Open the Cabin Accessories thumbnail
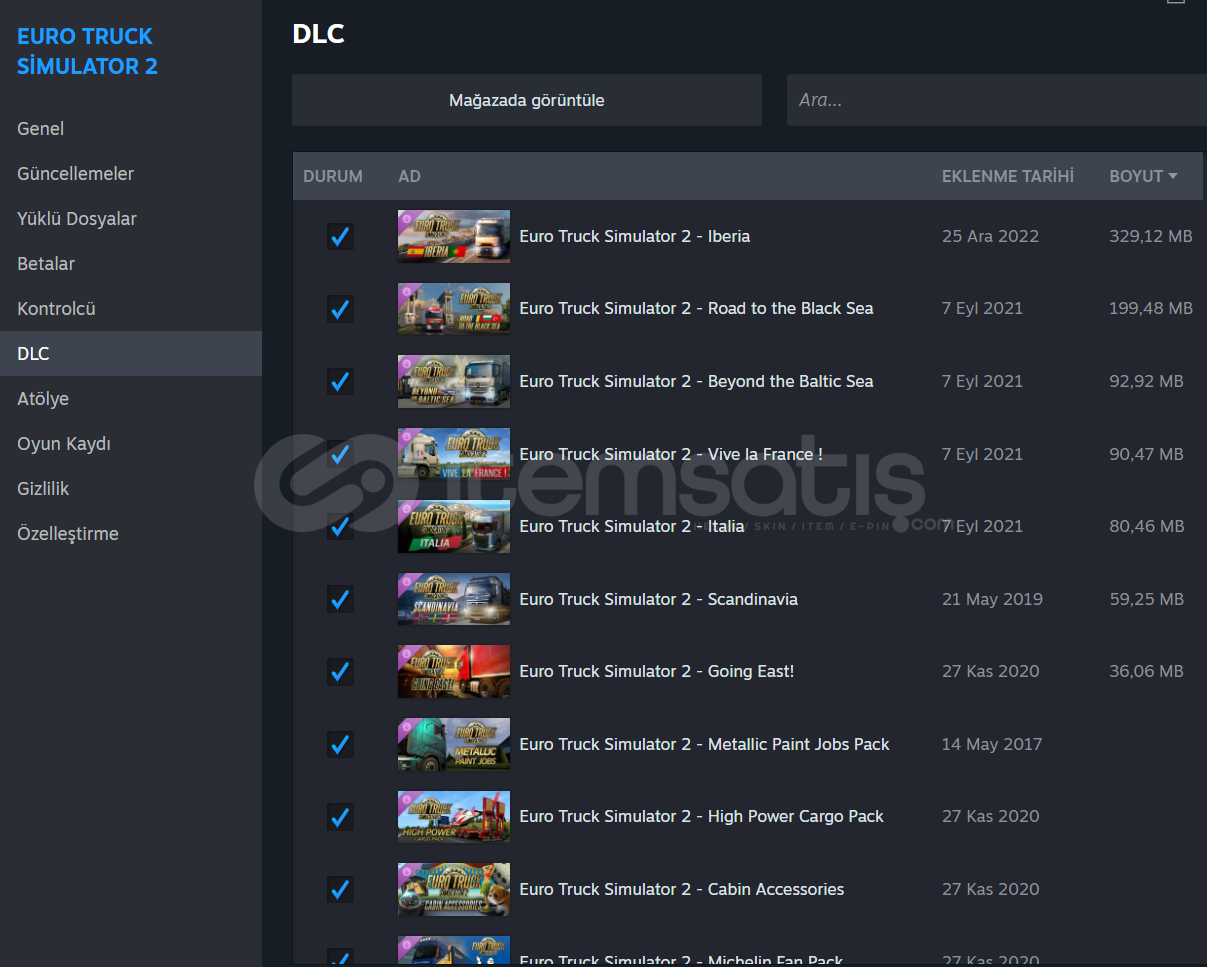The image size is (1207, 967). coord(454,889)
